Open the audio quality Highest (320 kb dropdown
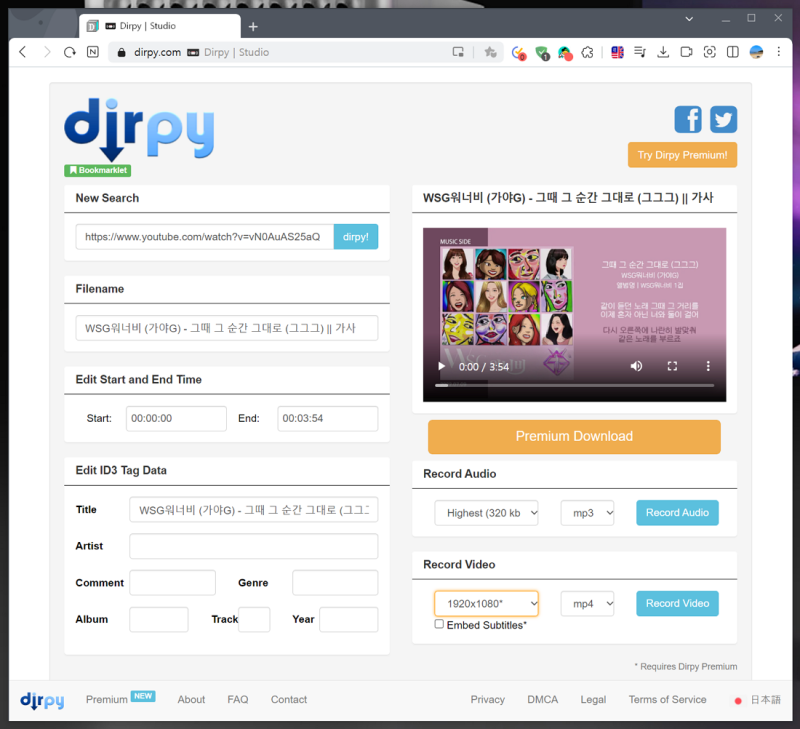The image size is (800, 729). pyautogui.click(x=486, y=513)
